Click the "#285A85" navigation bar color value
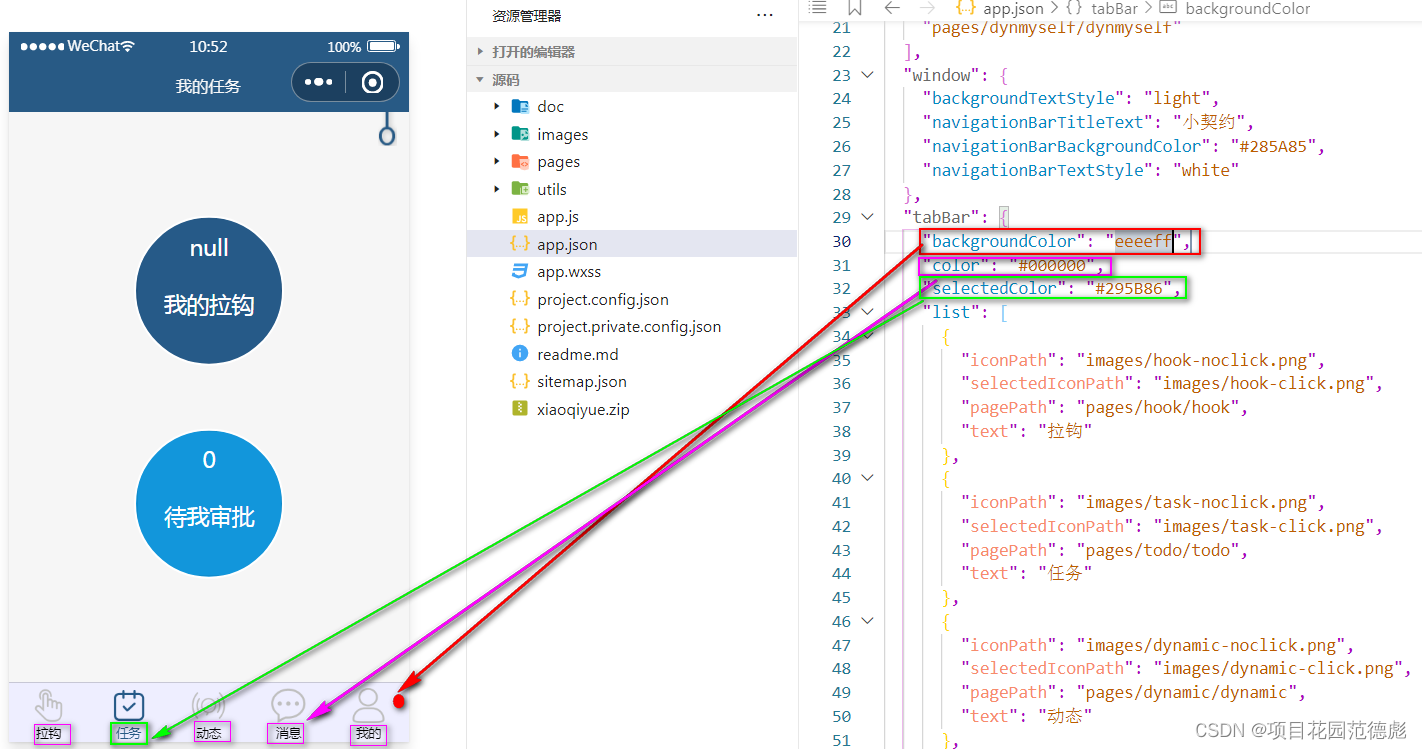Viewport: 1422px width, 749px height. [1277, 146]
